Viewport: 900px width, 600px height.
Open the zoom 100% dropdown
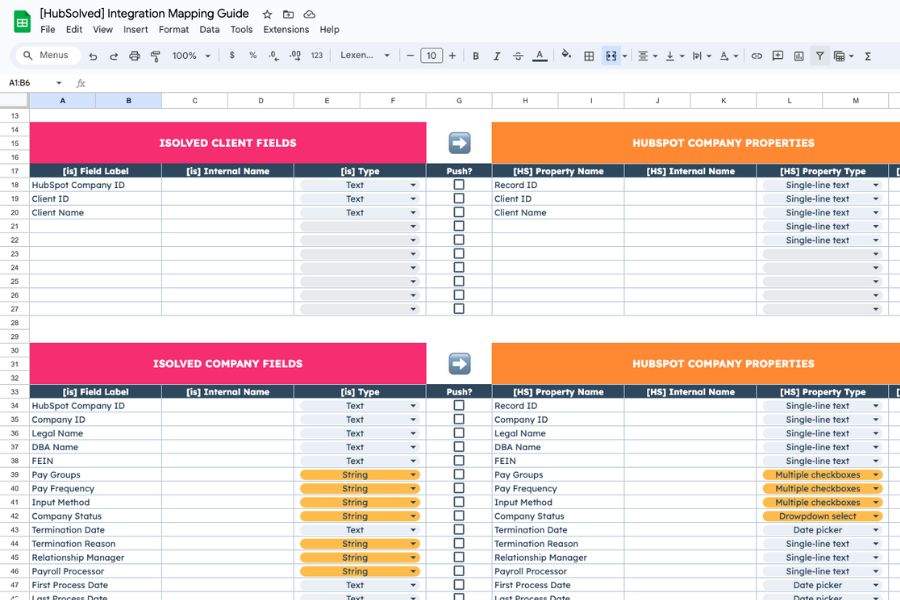click(191, 56)
